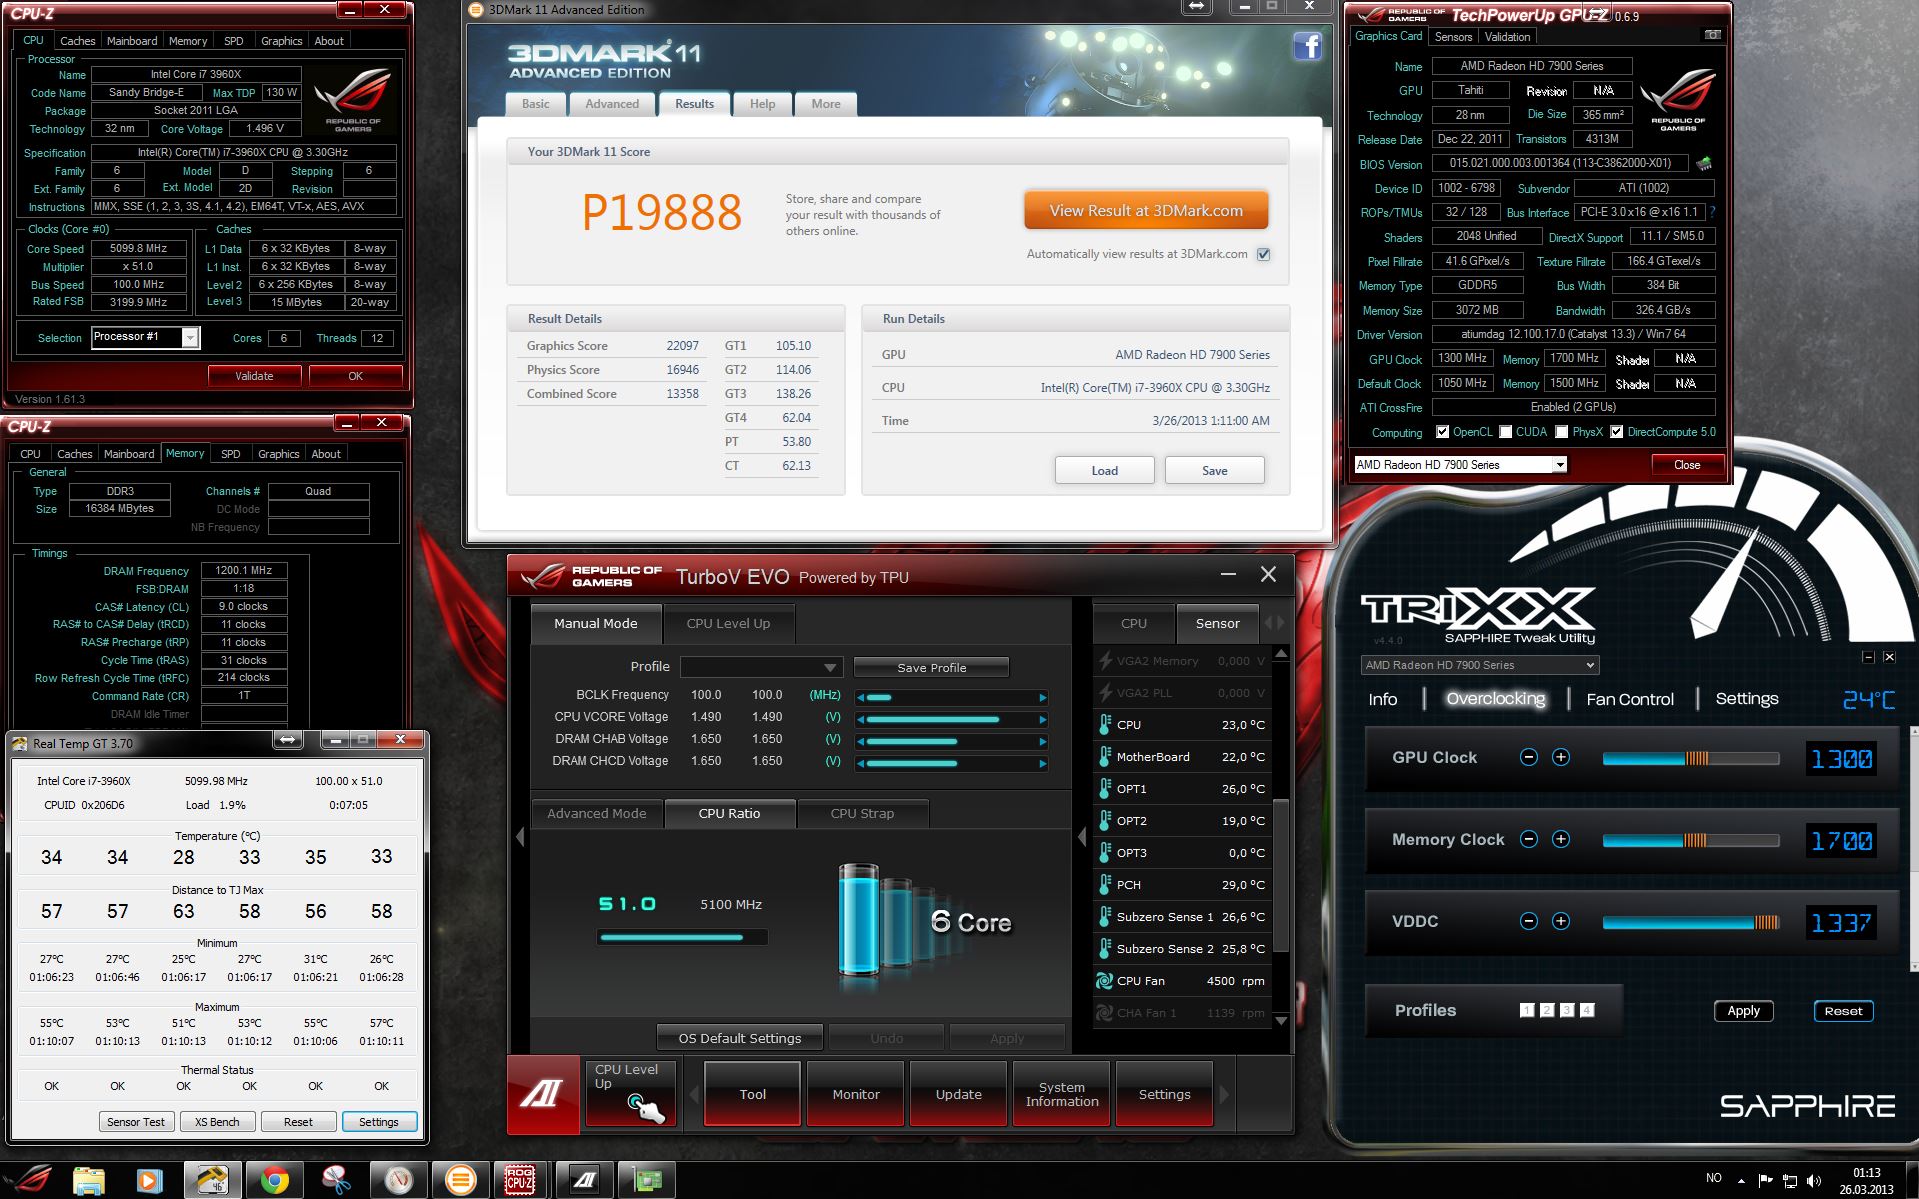Open the Profile dropdown in TurboV EVO

[x=761, y=667]
